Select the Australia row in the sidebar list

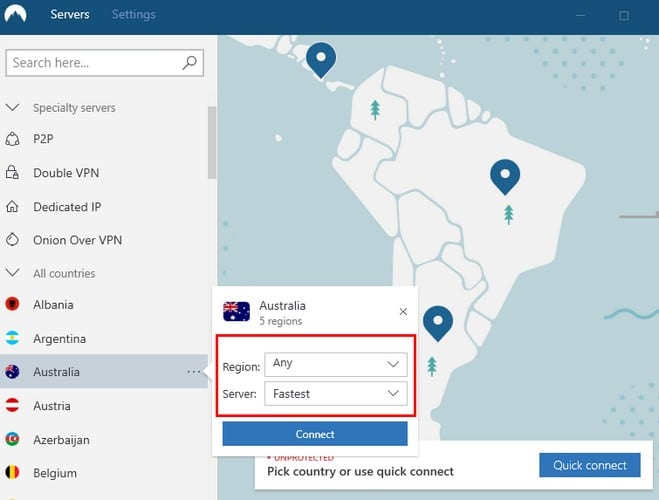[104, 371]
